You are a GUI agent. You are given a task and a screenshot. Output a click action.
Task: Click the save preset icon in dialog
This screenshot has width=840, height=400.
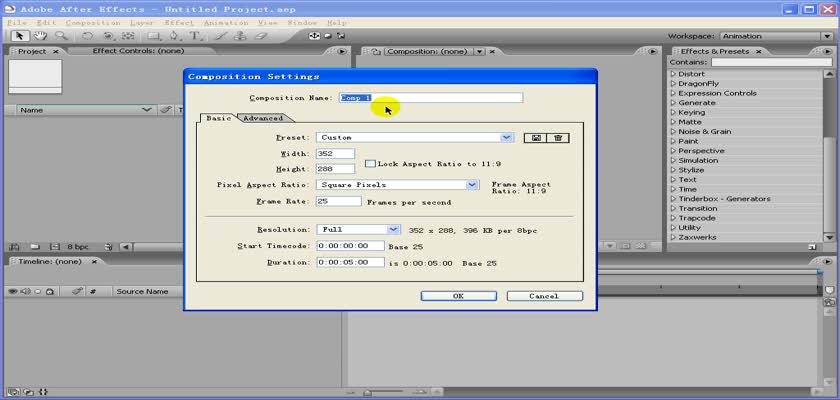point(536,138)
